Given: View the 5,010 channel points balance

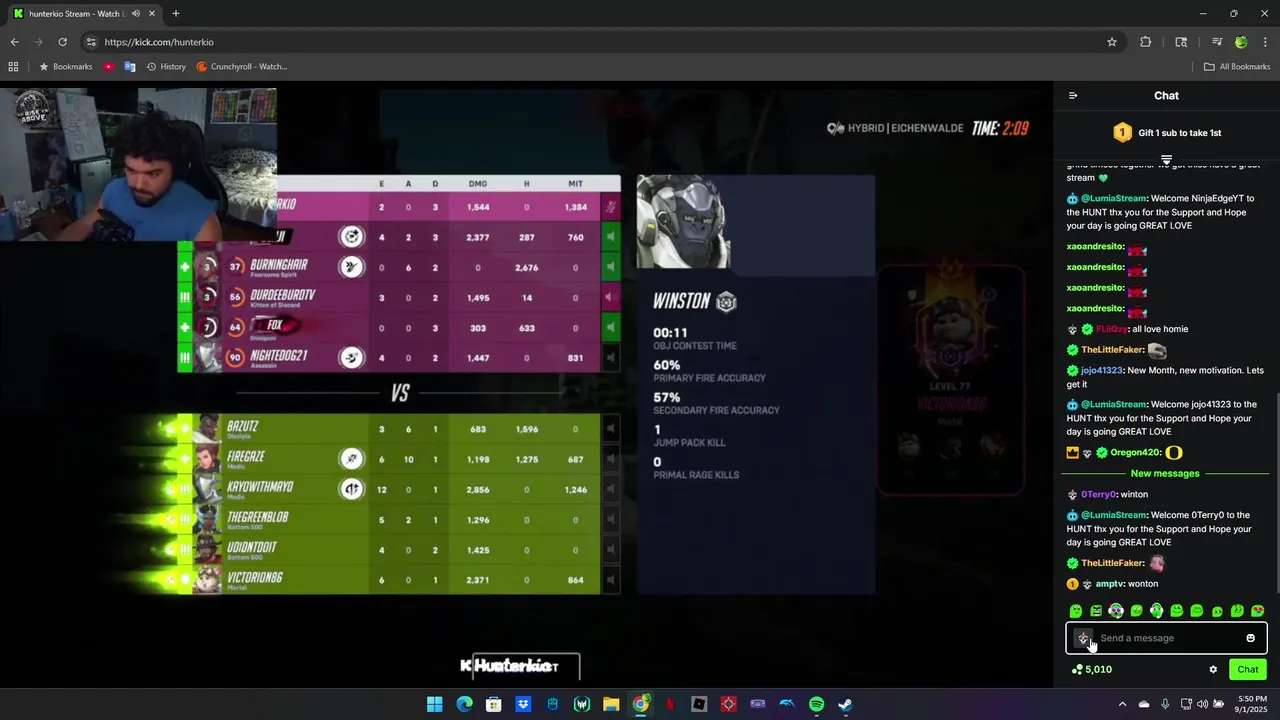Looking at the screenshot, I should (x=1091, y=670).
